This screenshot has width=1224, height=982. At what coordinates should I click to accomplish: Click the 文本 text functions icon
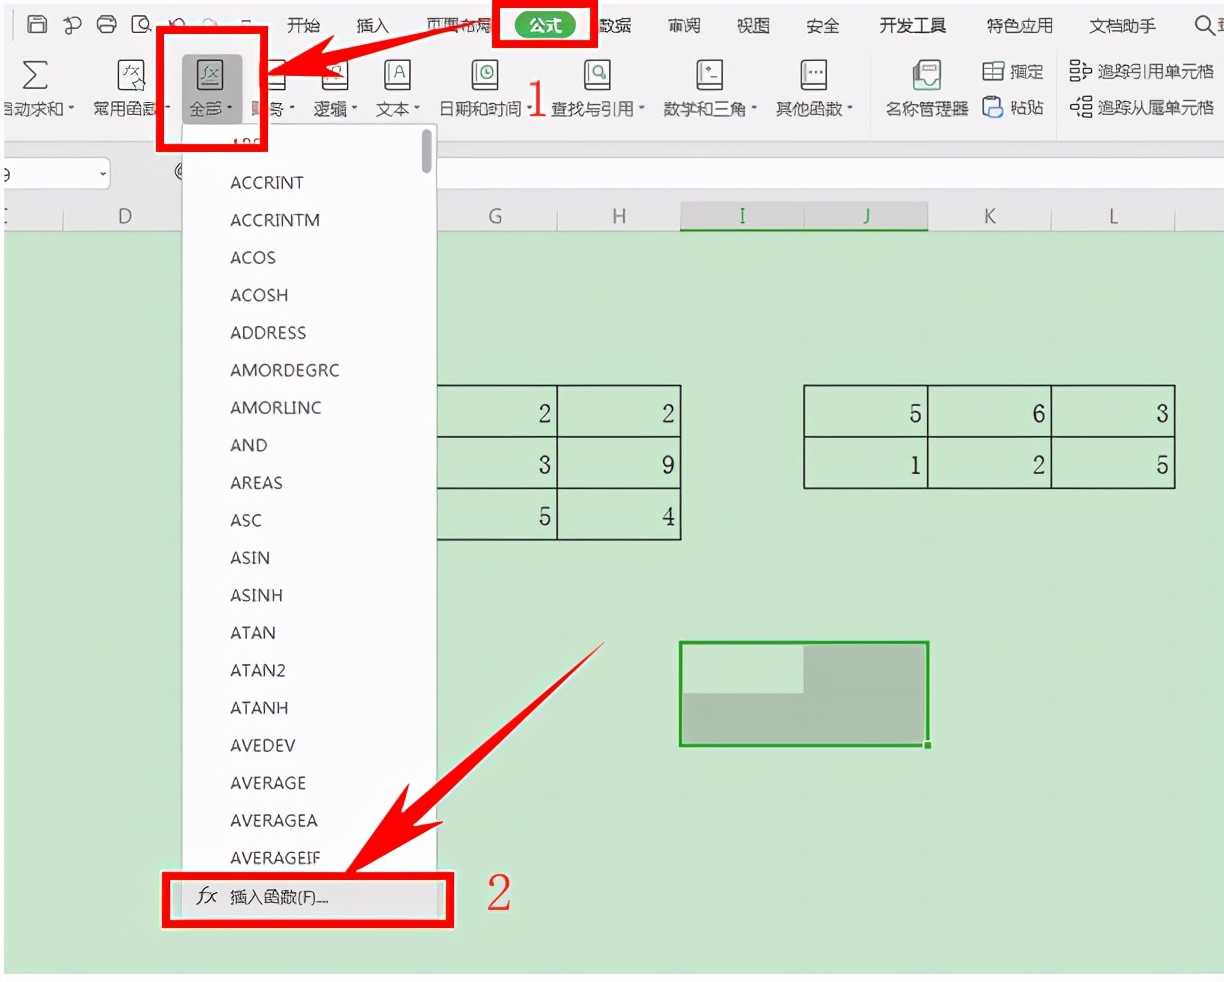click(x=397, y=75)
